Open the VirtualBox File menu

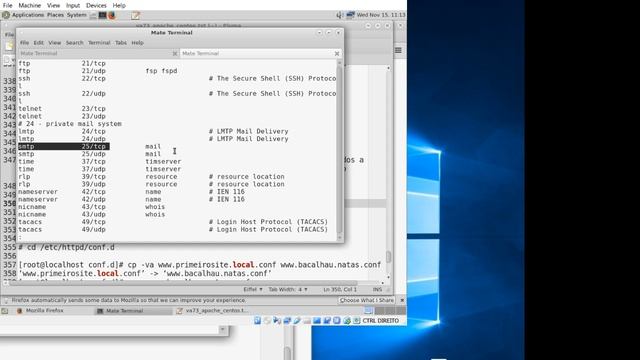[7, 5]
